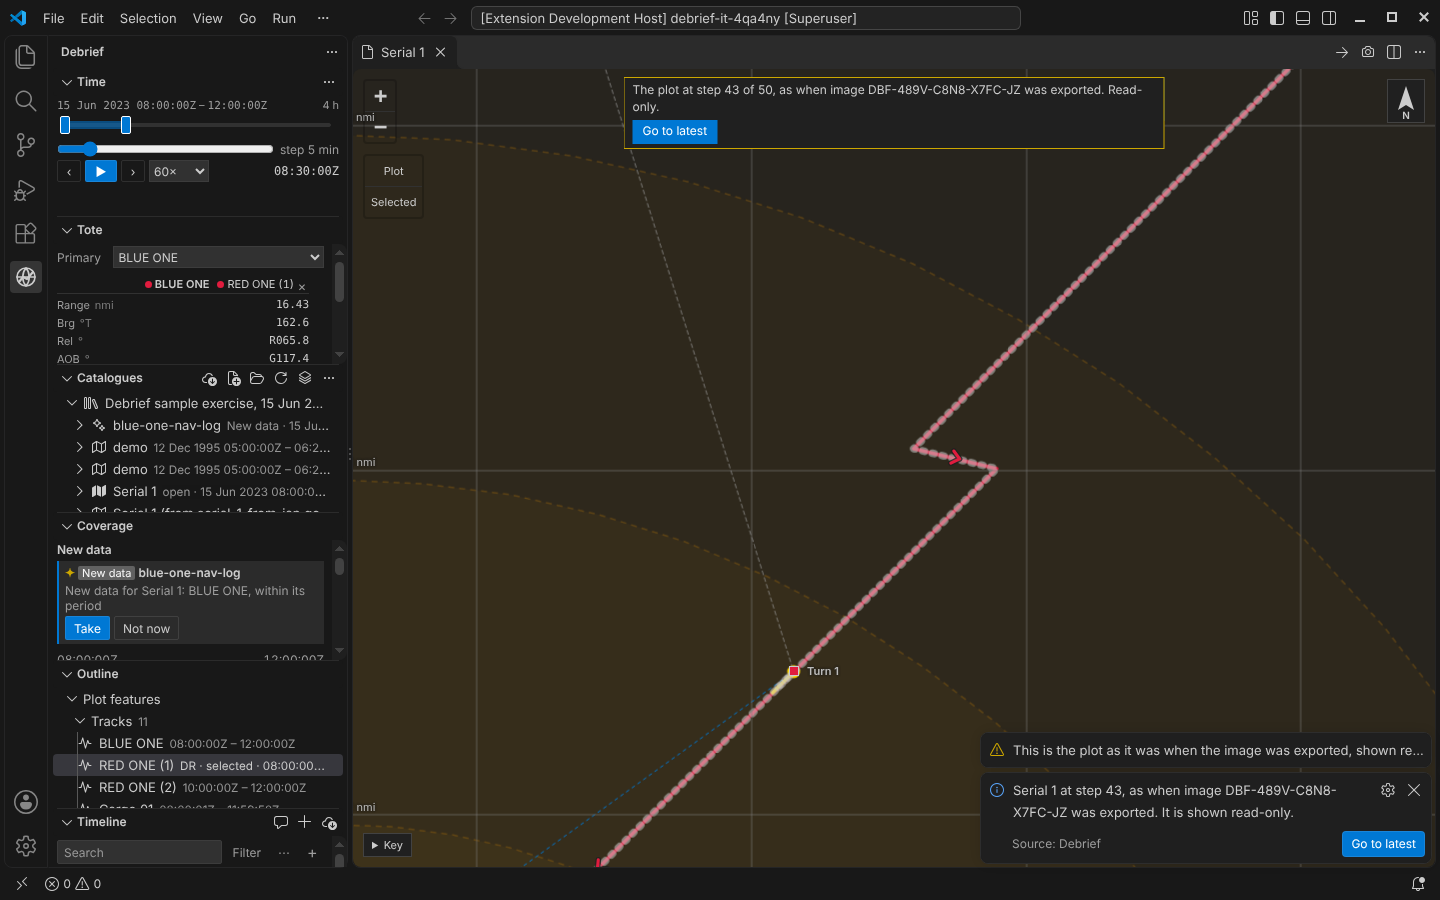
Task: Click the notifications bell in status bar
Action: (x=1418, y=884)
